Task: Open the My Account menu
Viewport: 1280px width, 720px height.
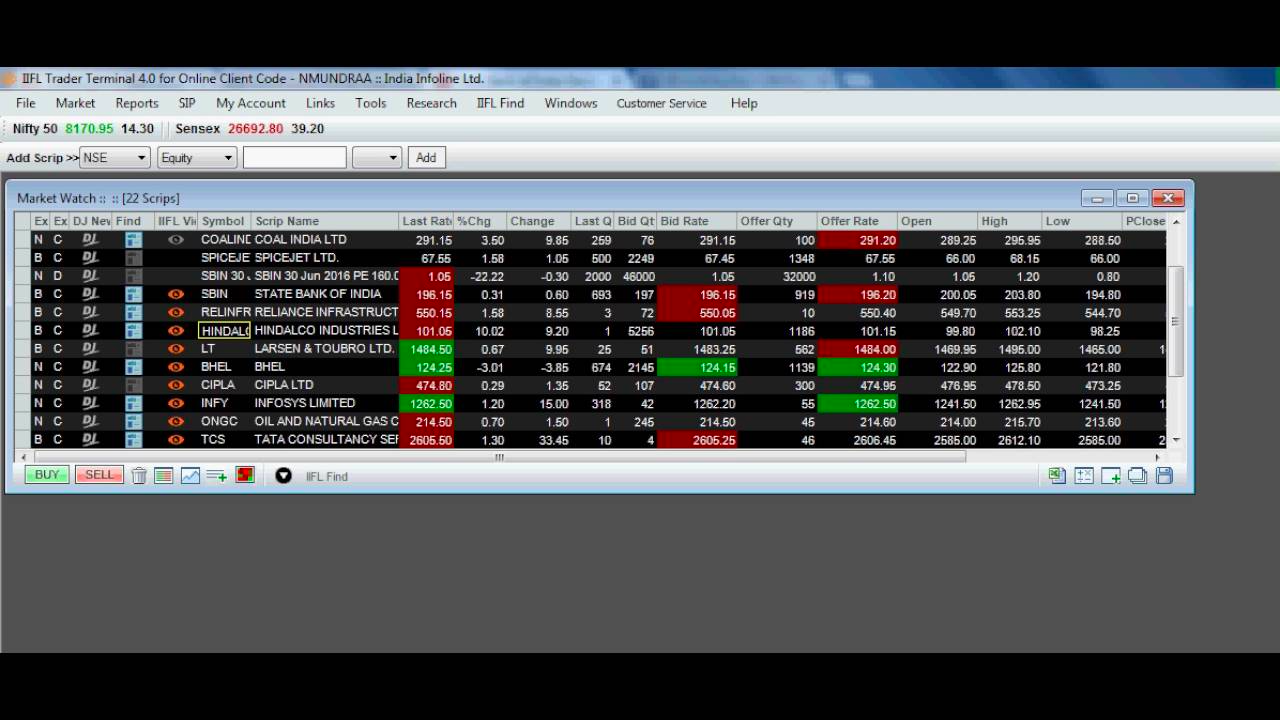Action: (251, 103)
